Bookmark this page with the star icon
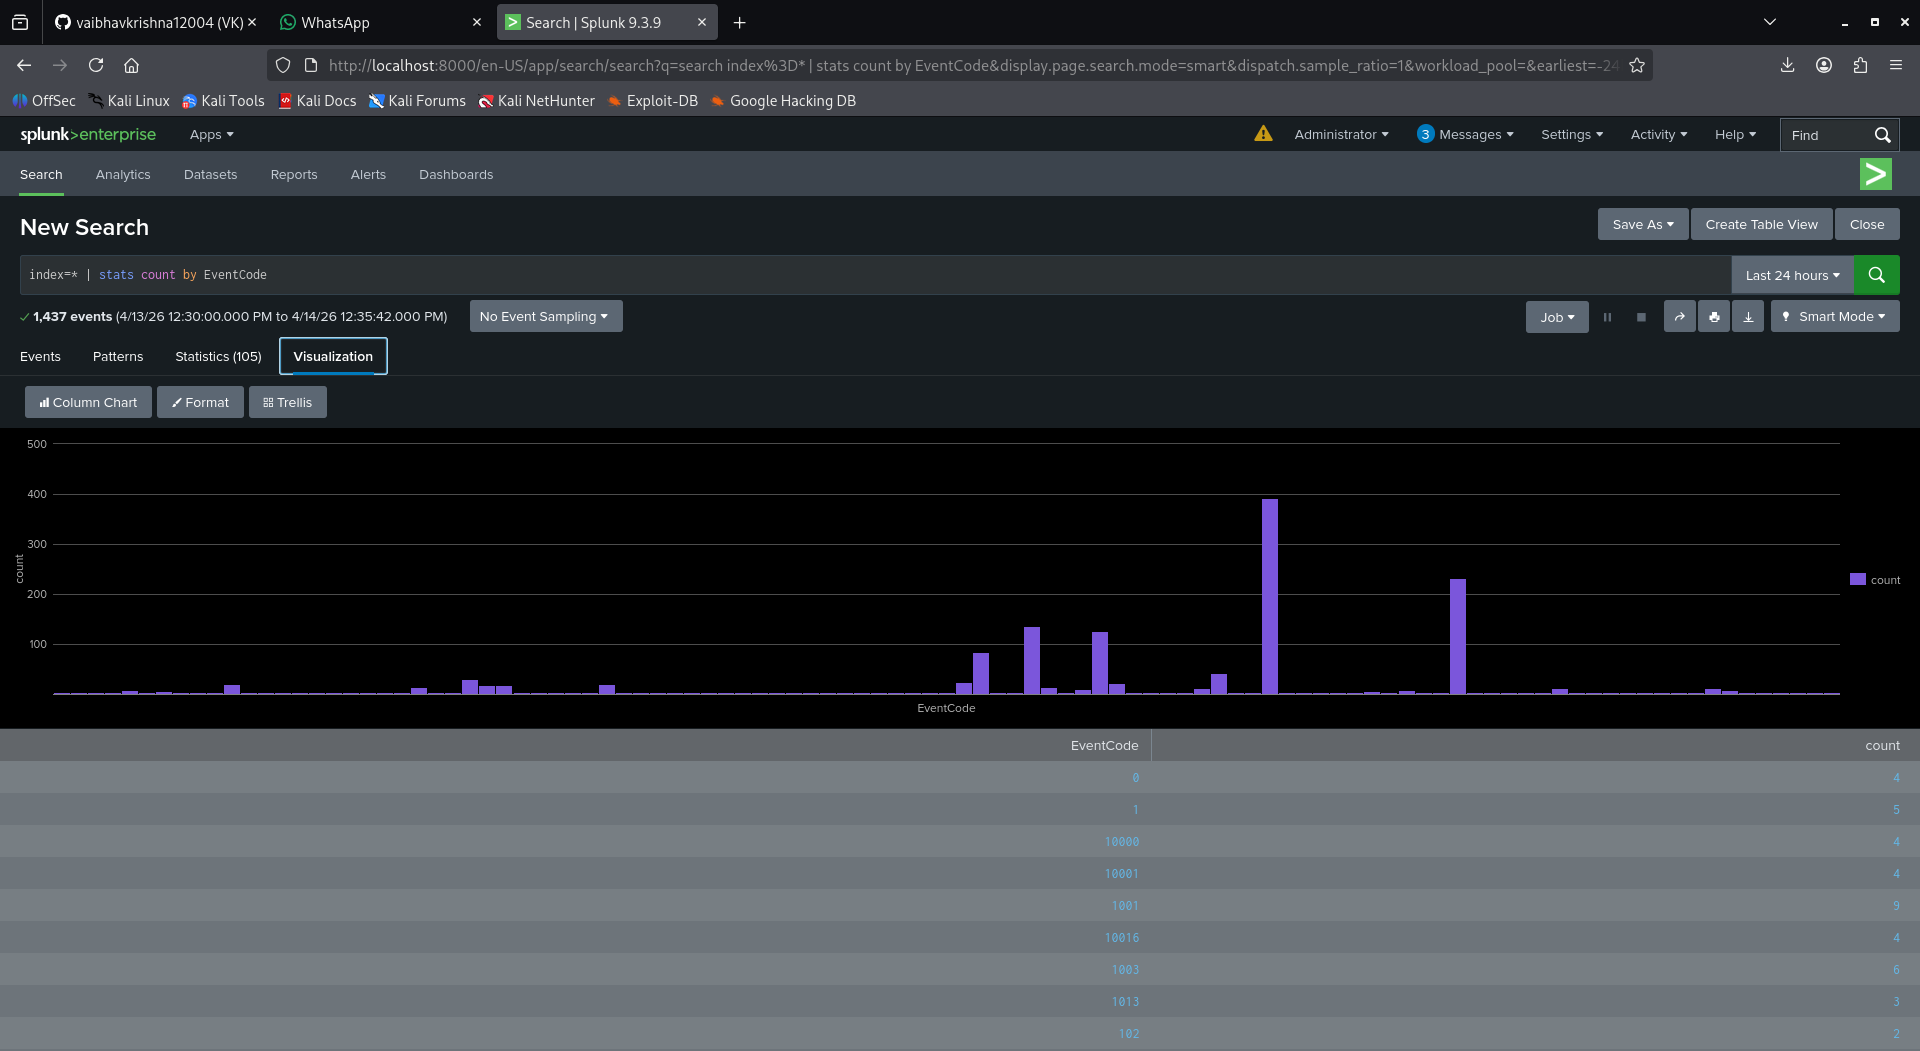 (x=1637, y=65)
